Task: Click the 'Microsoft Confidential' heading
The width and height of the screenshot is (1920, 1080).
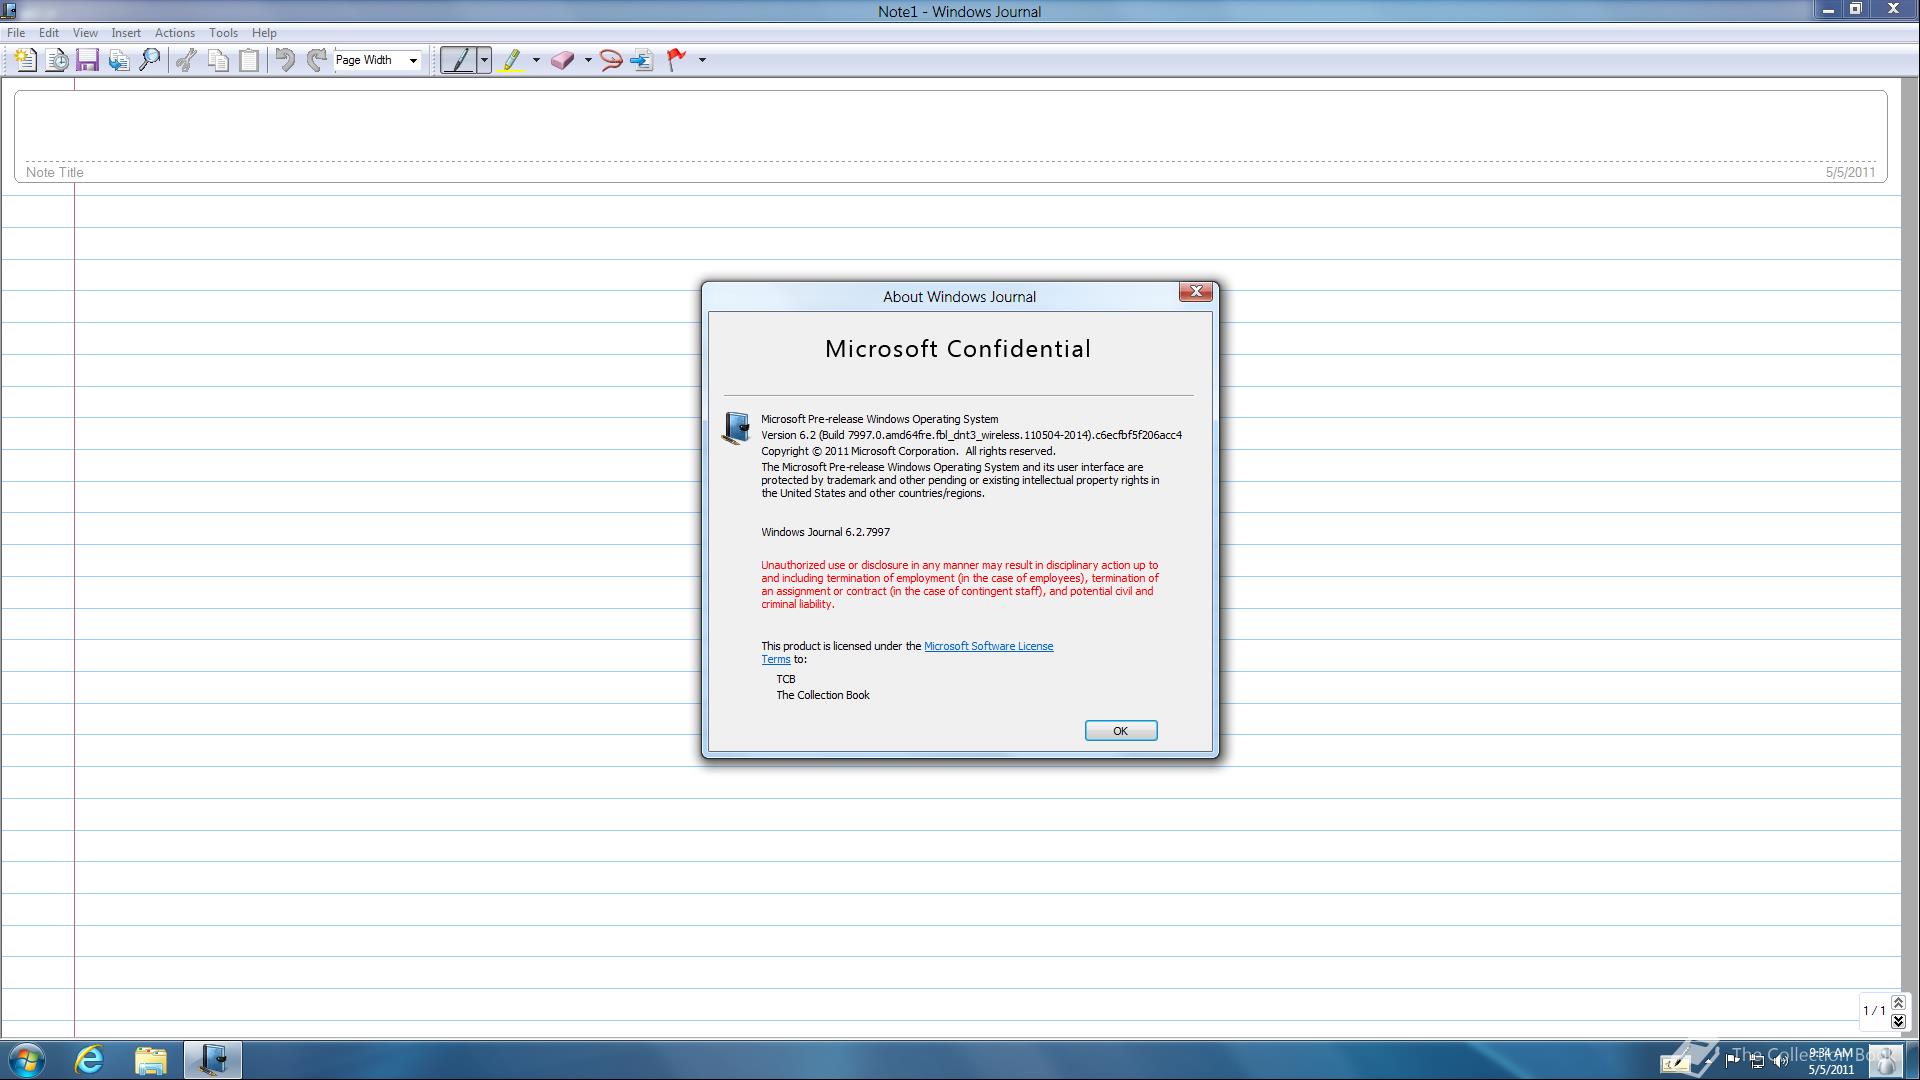Action: pos(958,349)
